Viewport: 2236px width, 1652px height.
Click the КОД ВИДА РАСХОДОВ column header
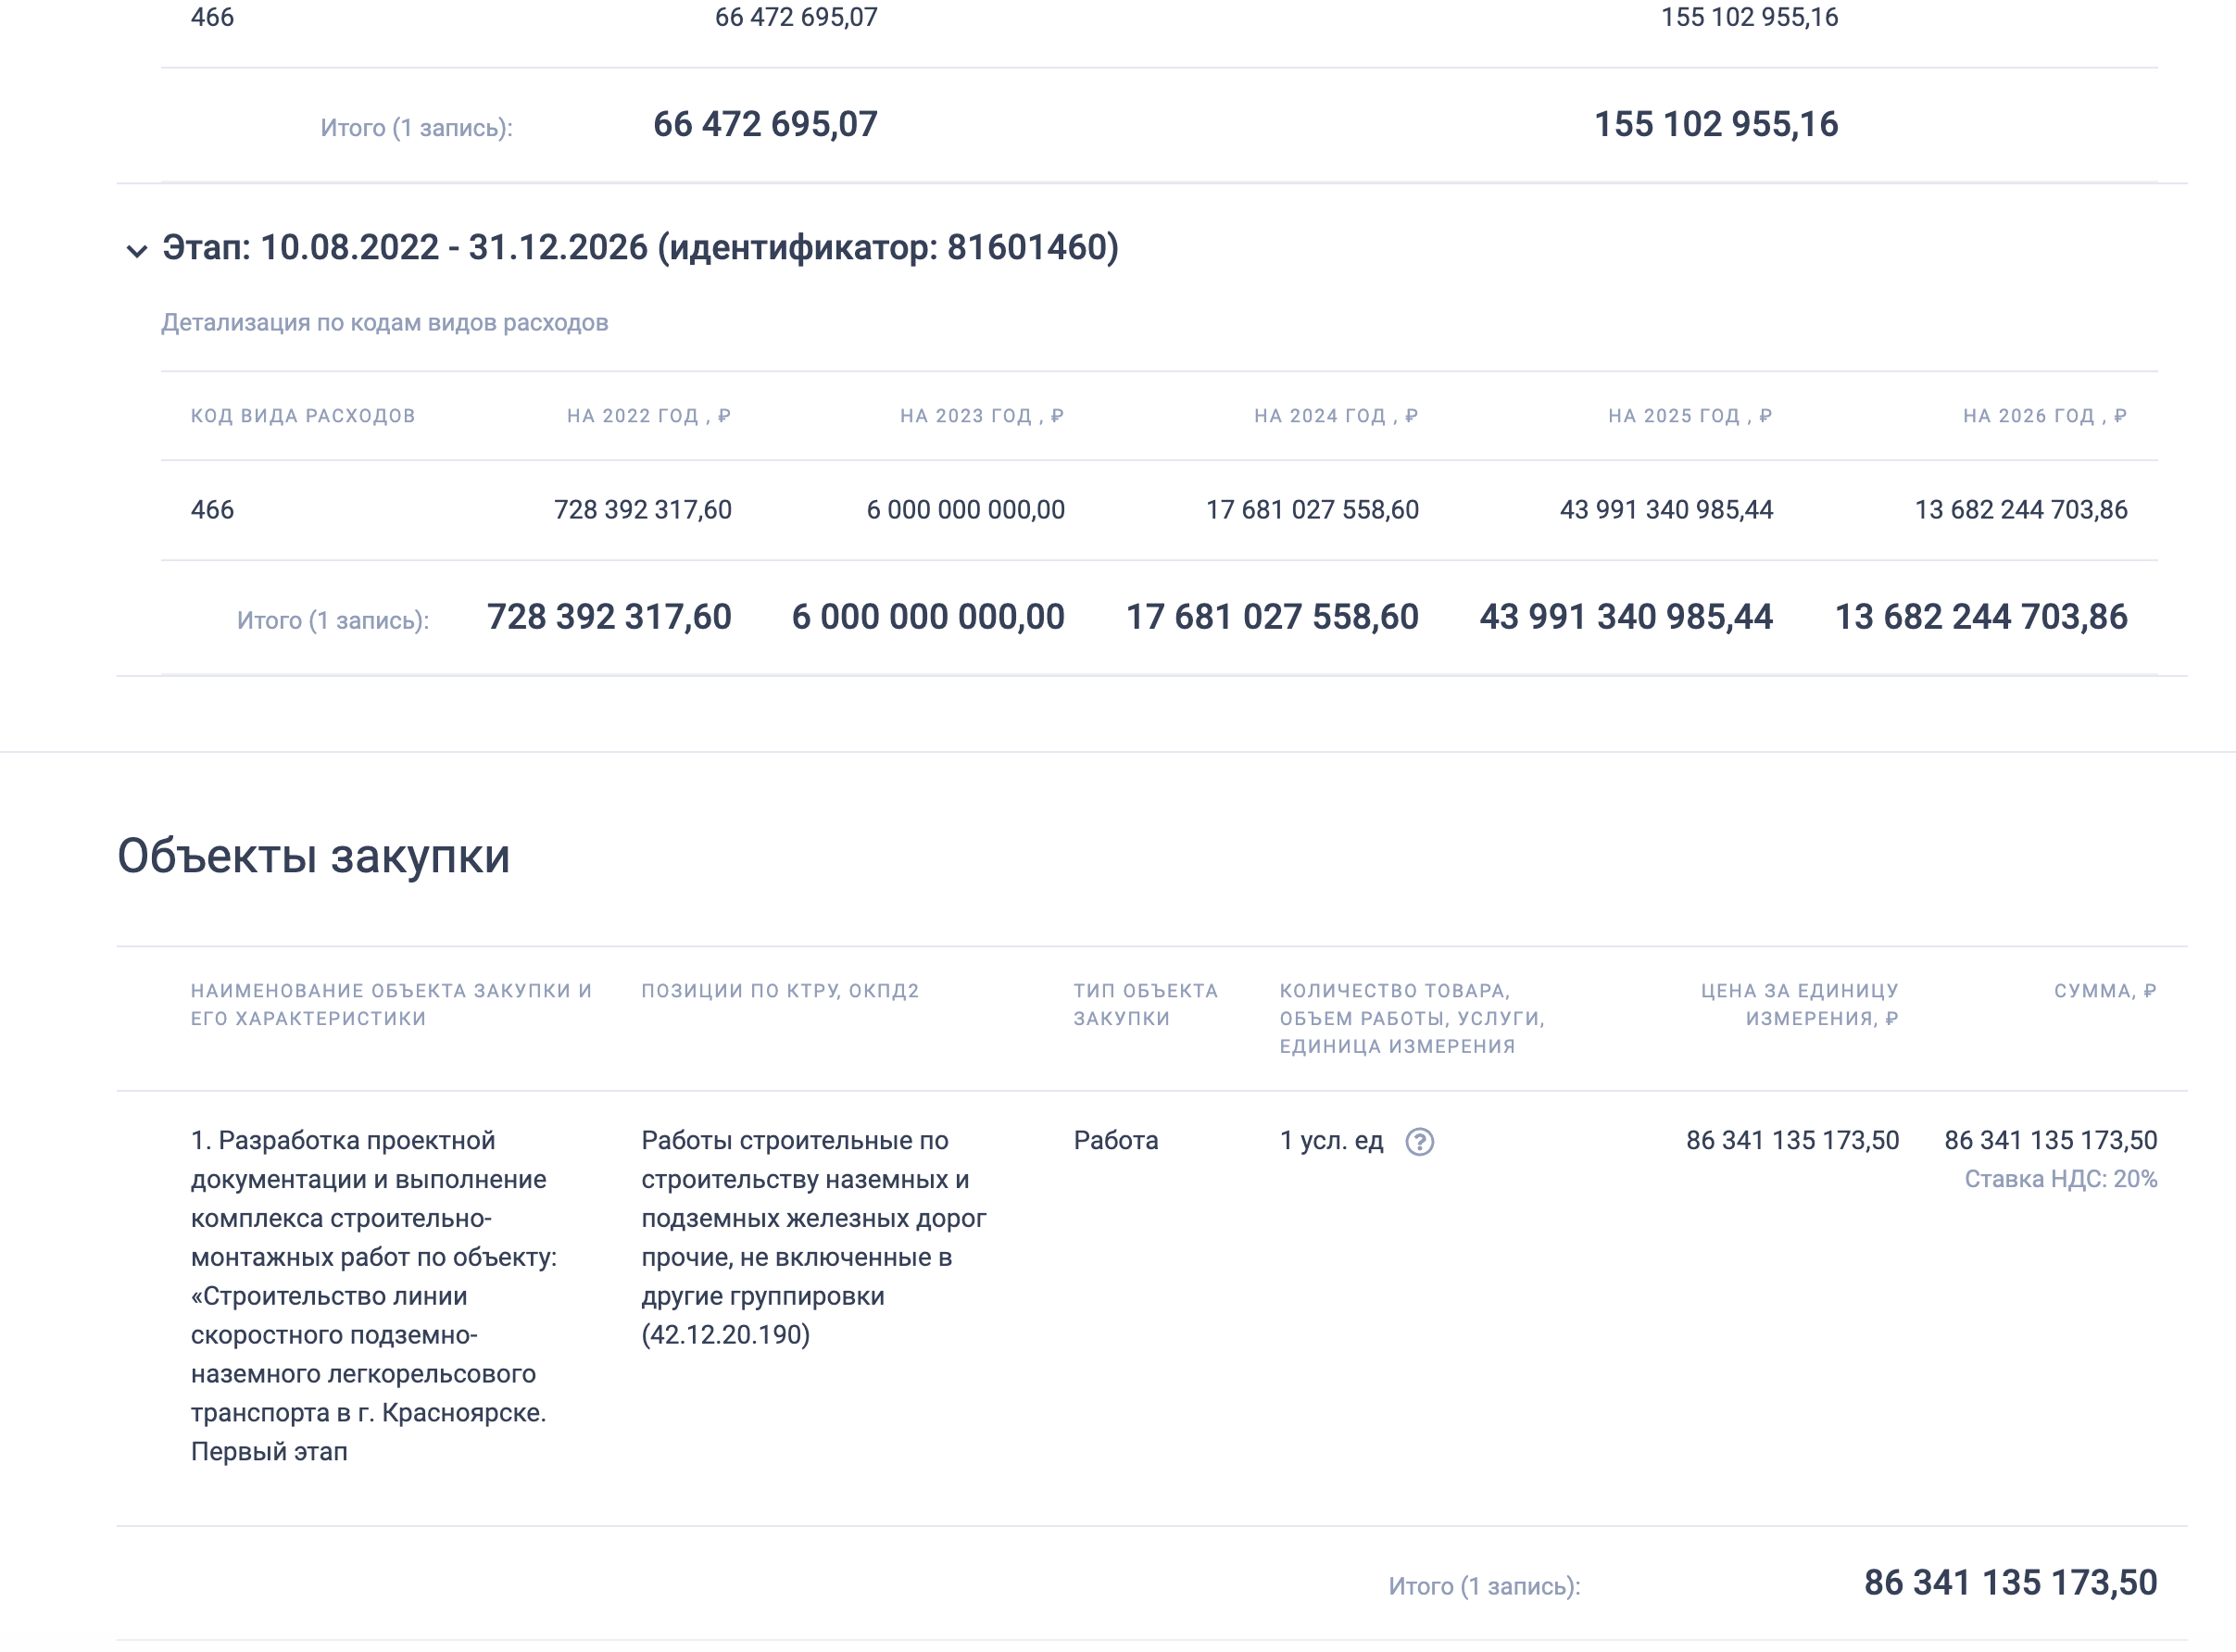(302, 416)
